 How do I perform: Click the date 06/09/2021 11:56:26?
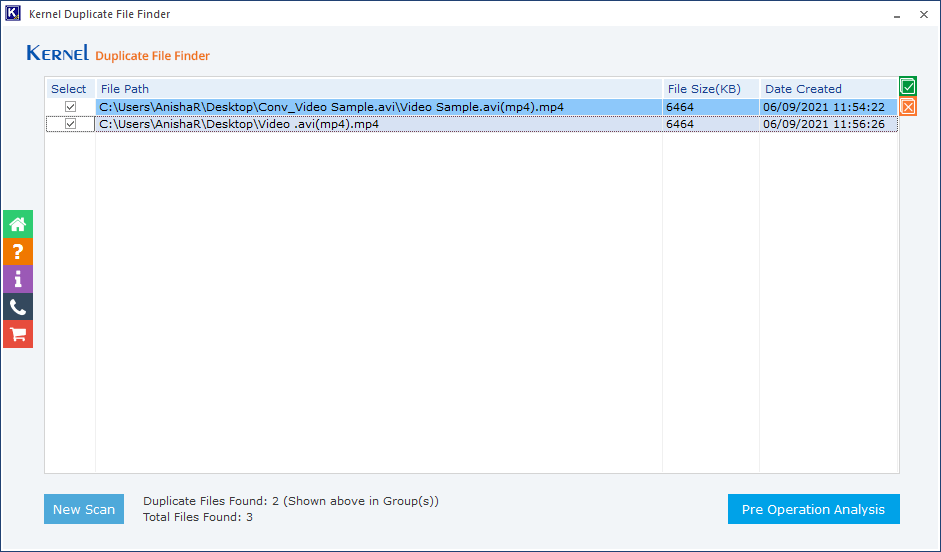coord(824,124)
